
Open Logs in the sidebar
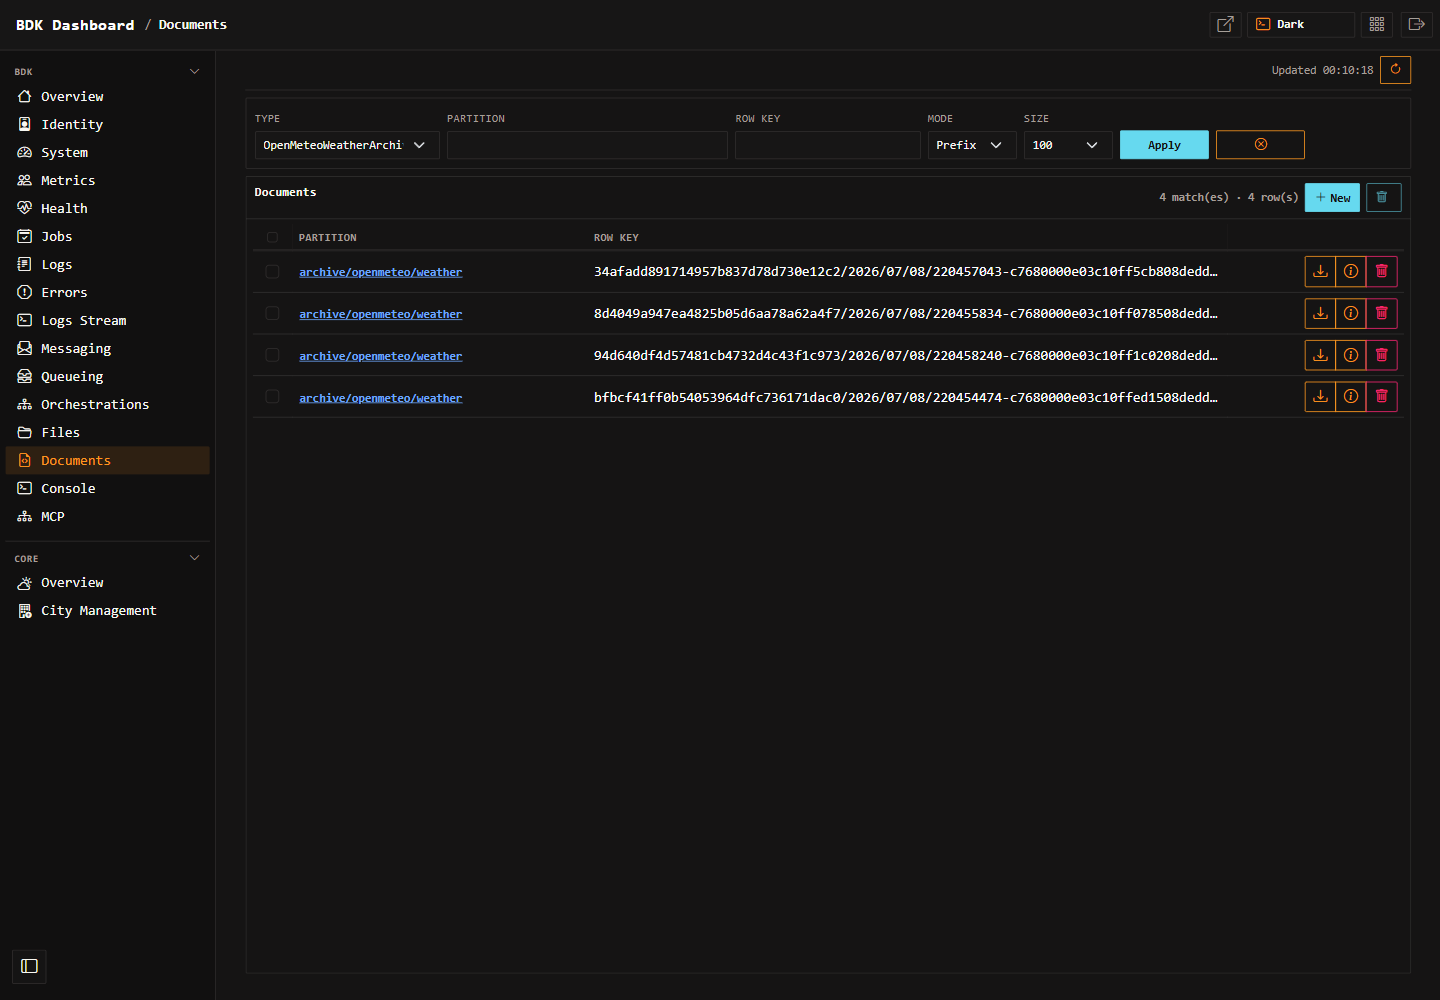108,264
